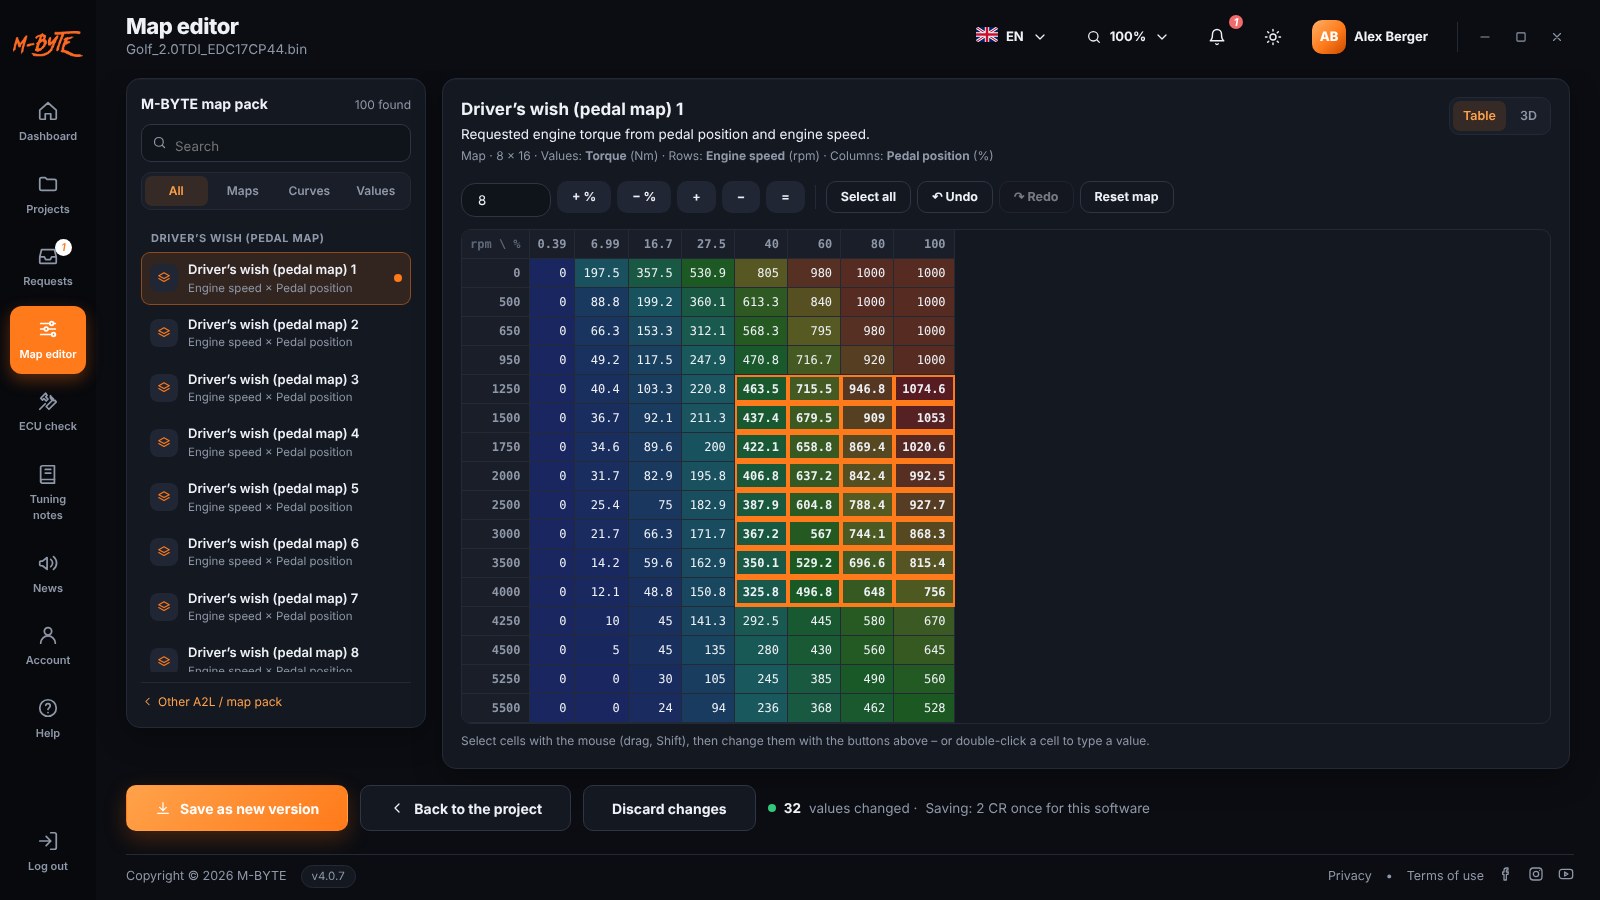Screen dimensions: 1600x900
Task: Toggle the light/dark theme sun icon
Action: point(1273,37)
